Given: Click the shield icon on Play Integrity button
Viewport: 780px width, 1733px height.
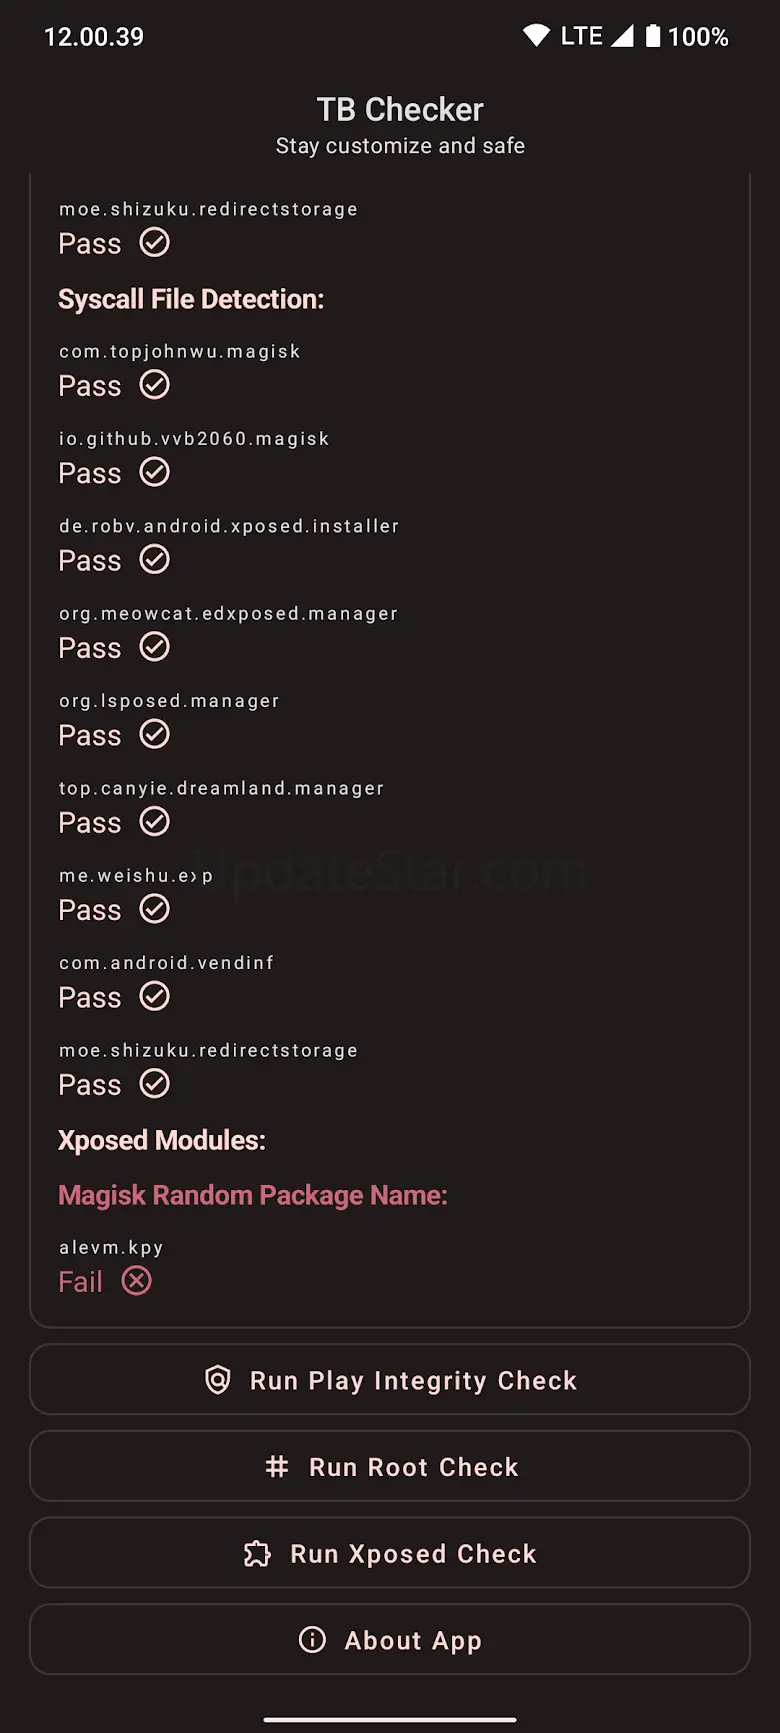Looking at the screenshot, I should pyautogui.click(x=218, y=1380).
